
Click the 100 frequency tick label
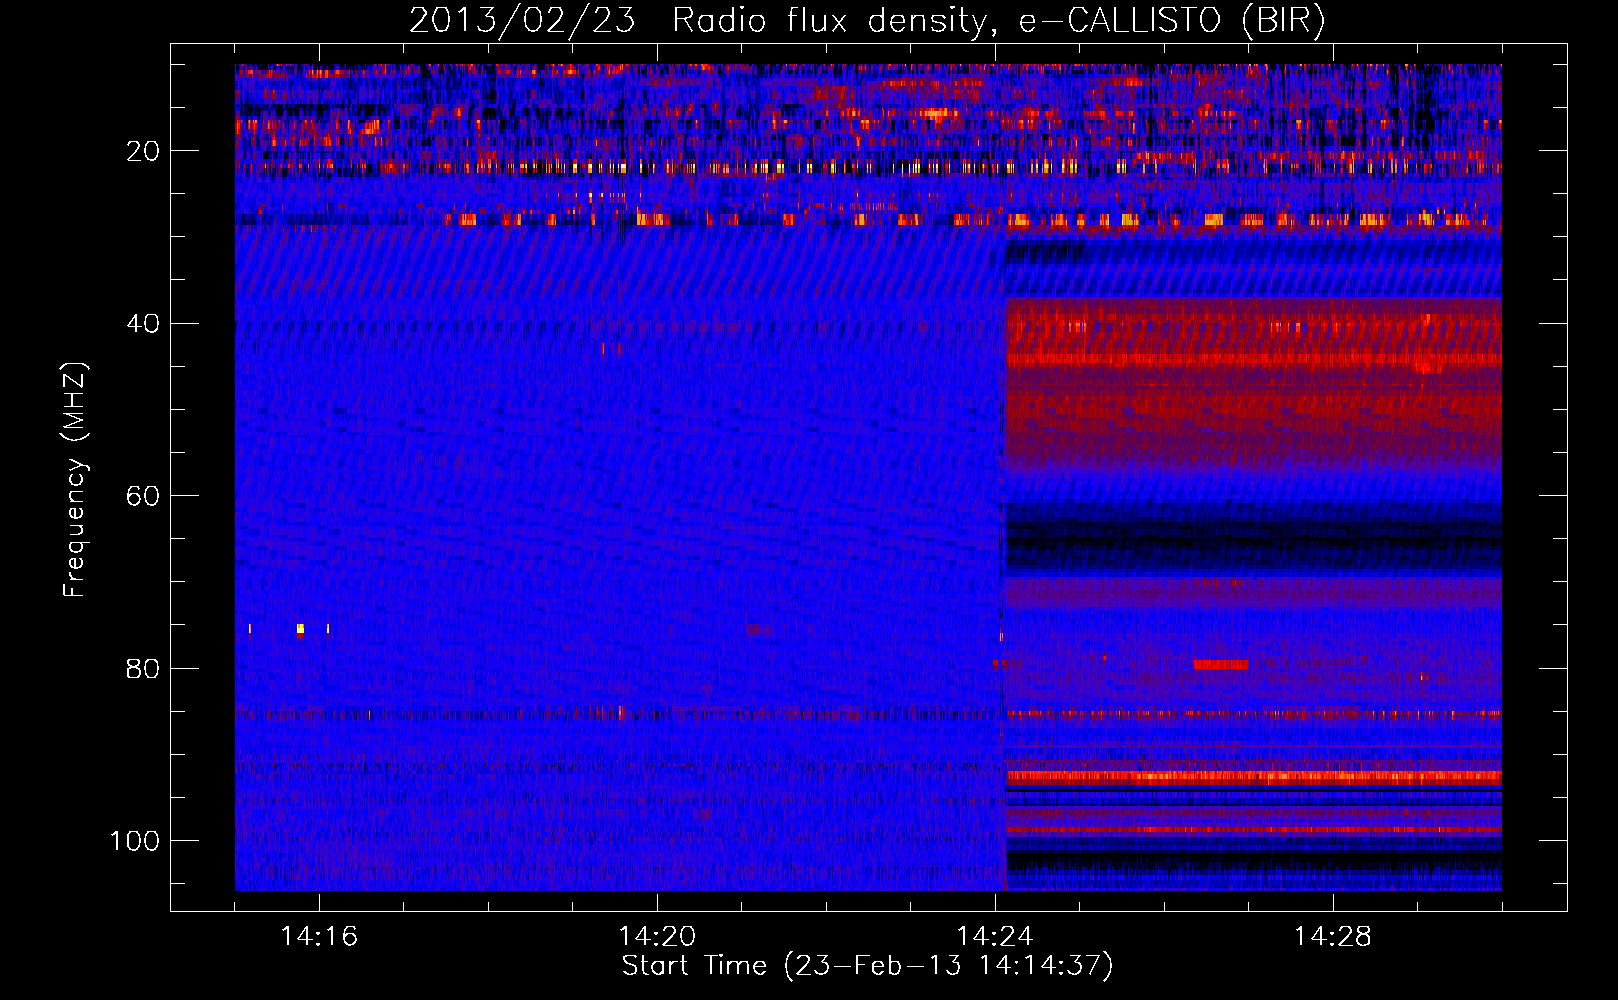pos(135,840)
